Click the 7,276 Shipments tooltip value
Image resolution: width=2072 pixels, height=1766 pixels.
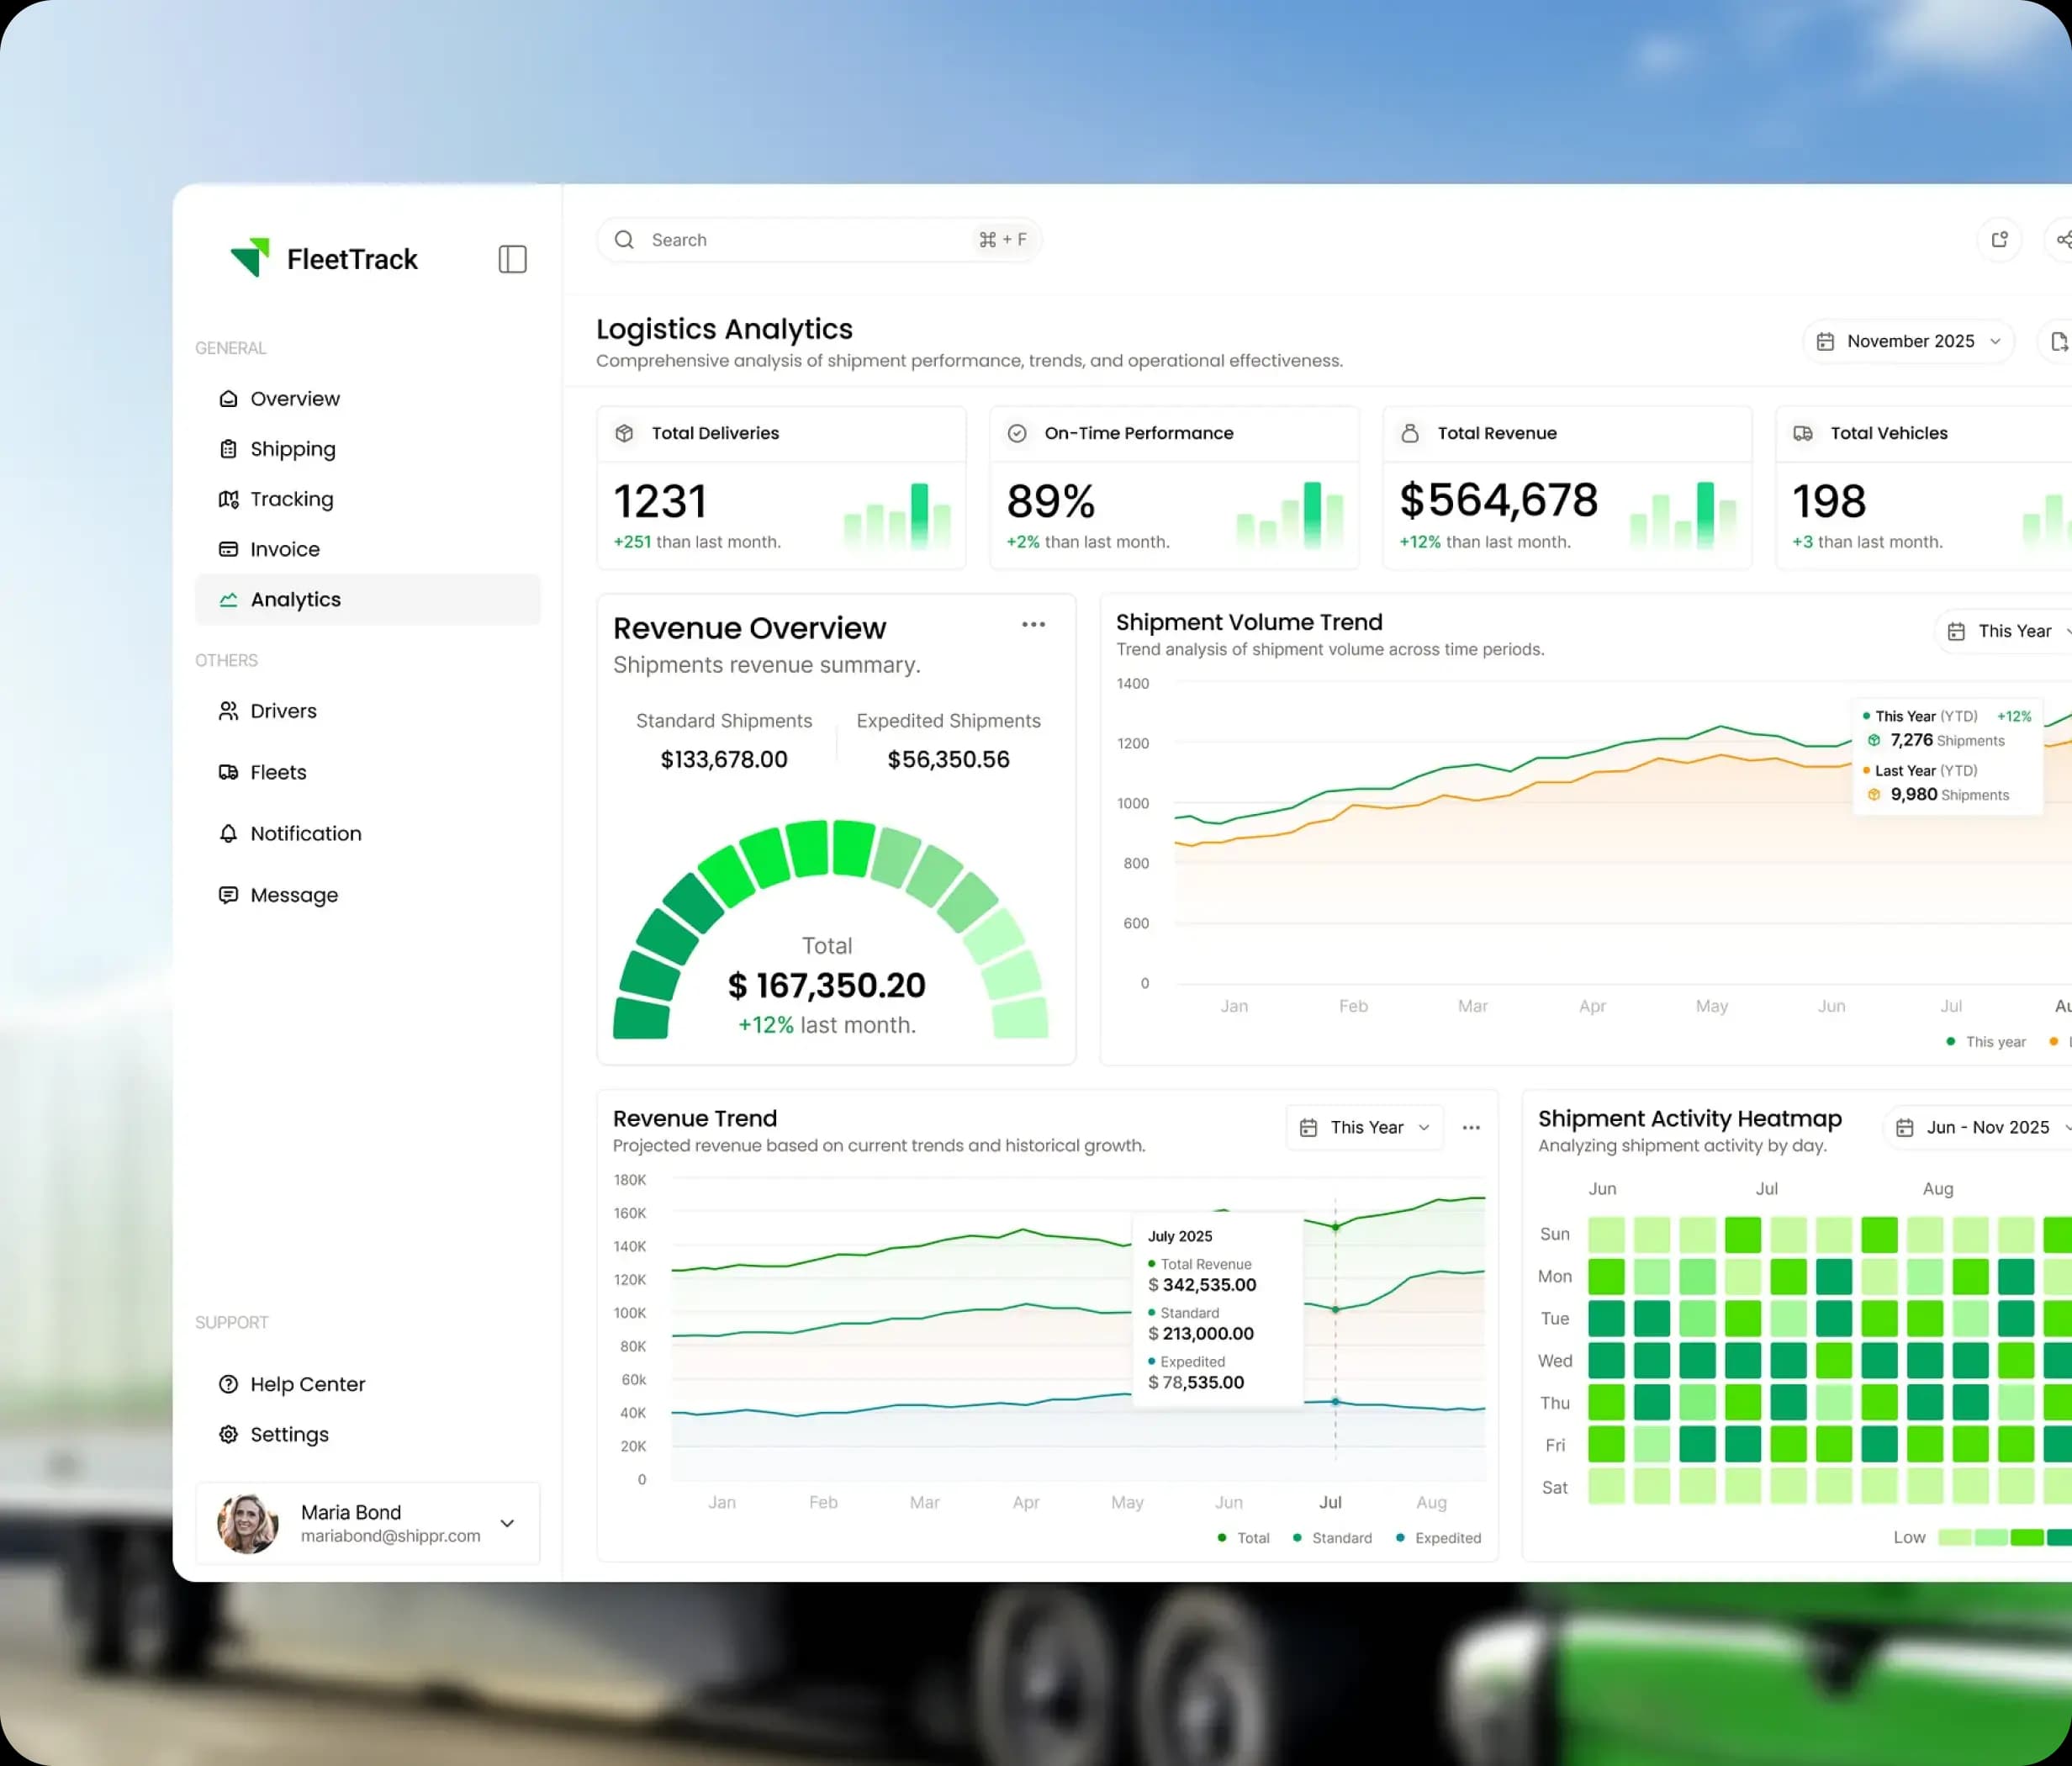point(1946,740)
